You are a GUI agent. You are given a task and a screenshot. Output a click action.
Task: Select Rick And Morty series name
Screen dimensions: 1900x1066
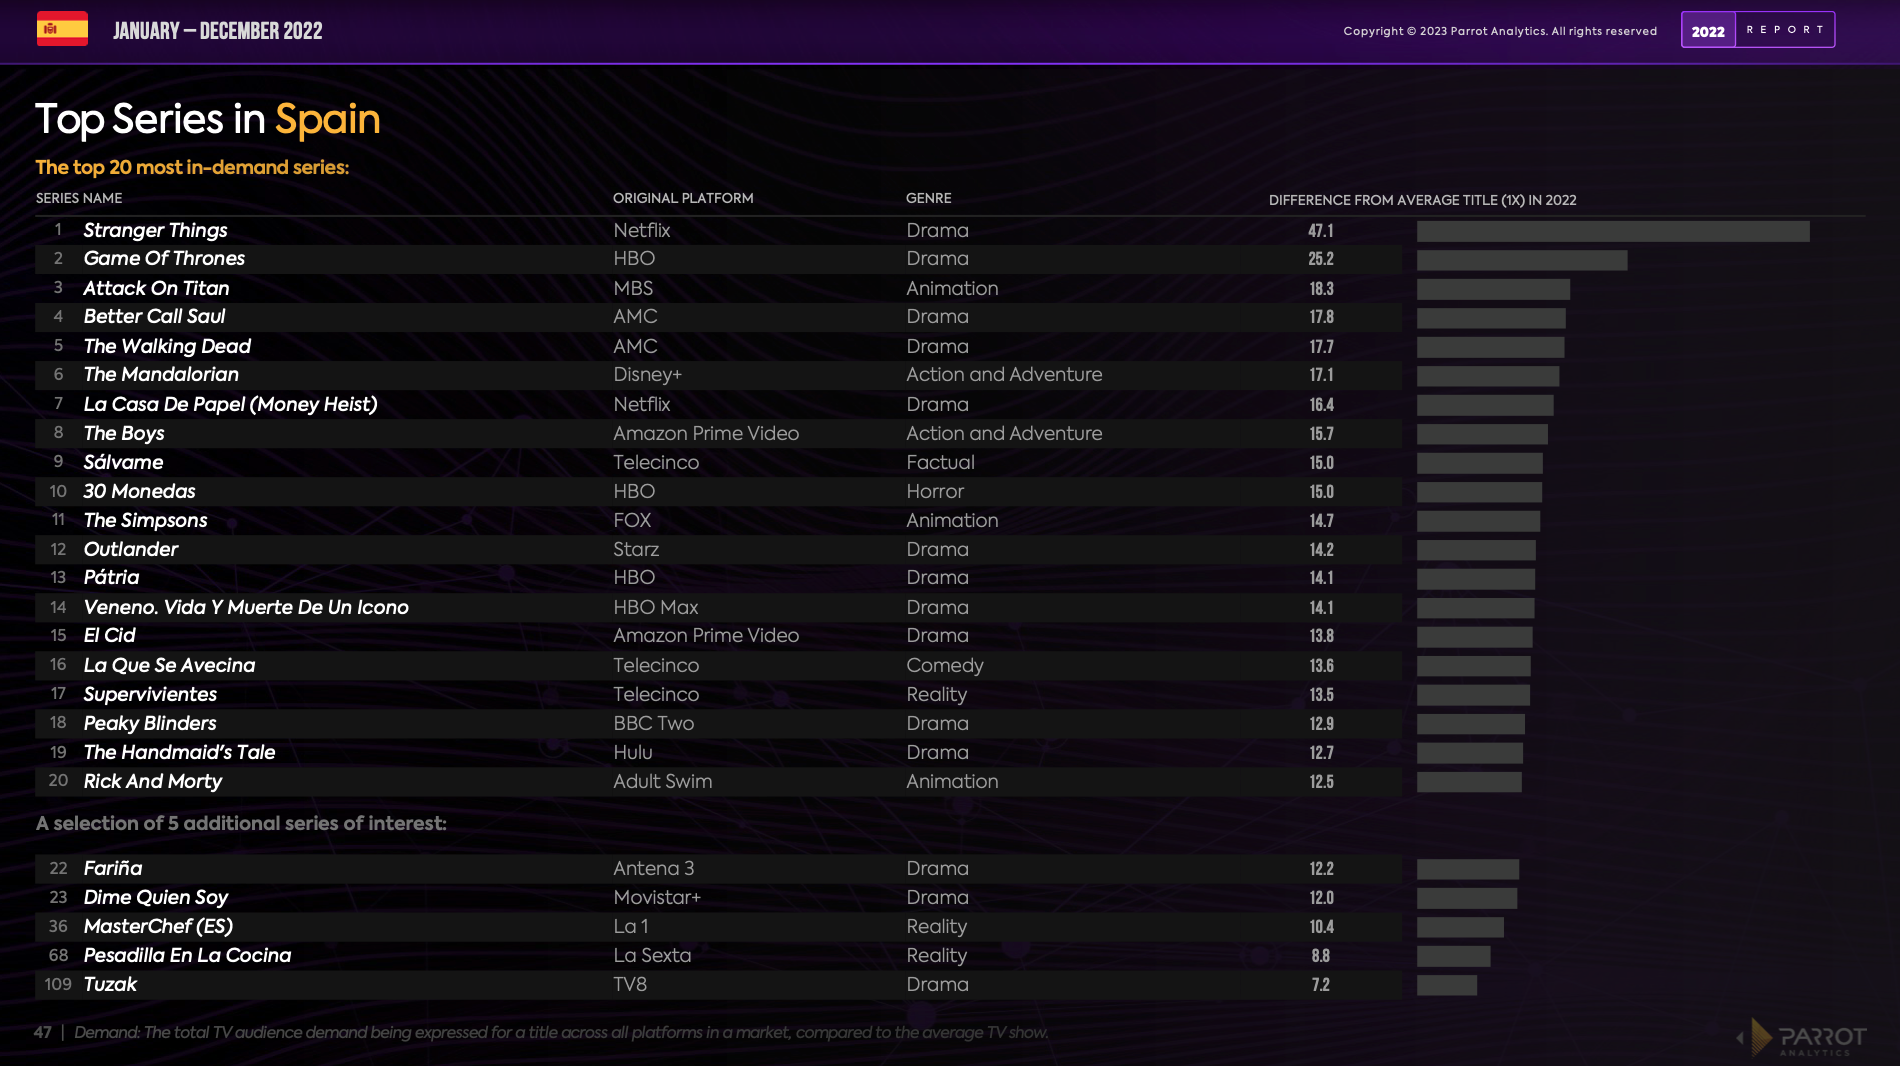(x=153, y=781)
